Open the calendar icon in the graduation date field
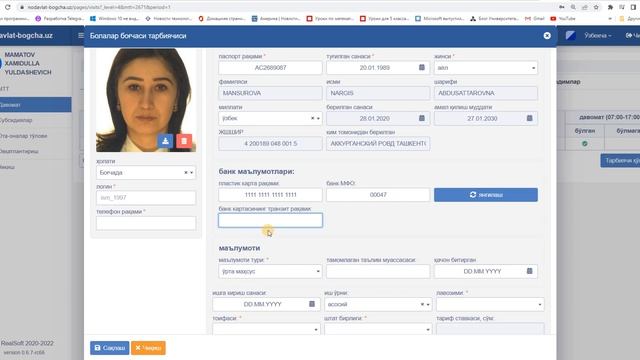Viewport: 640px width, 360px height. 529,271
